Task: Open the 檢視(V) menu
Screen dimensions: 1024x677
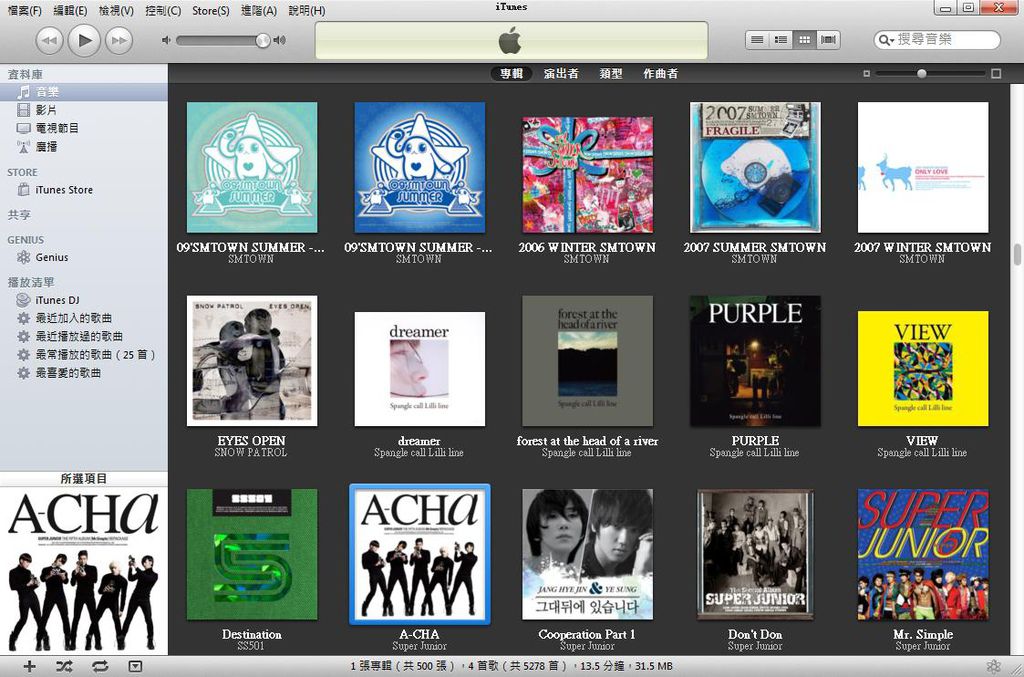Action: coord(116,10)
